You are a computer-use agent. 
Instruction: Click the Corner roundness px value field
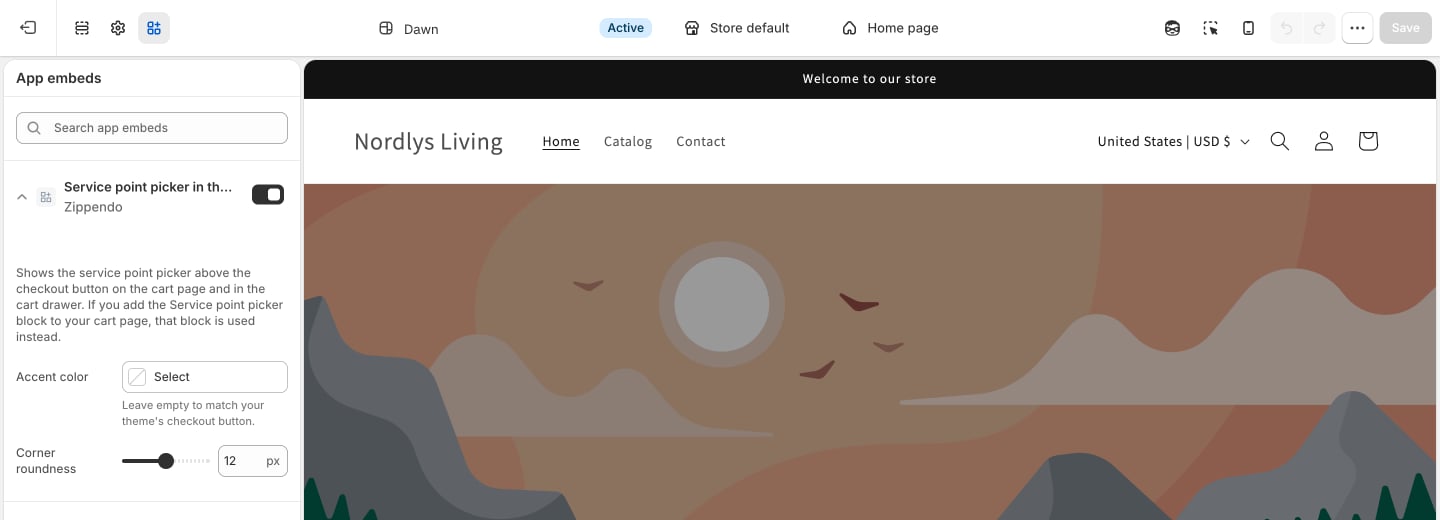(253, 461)
